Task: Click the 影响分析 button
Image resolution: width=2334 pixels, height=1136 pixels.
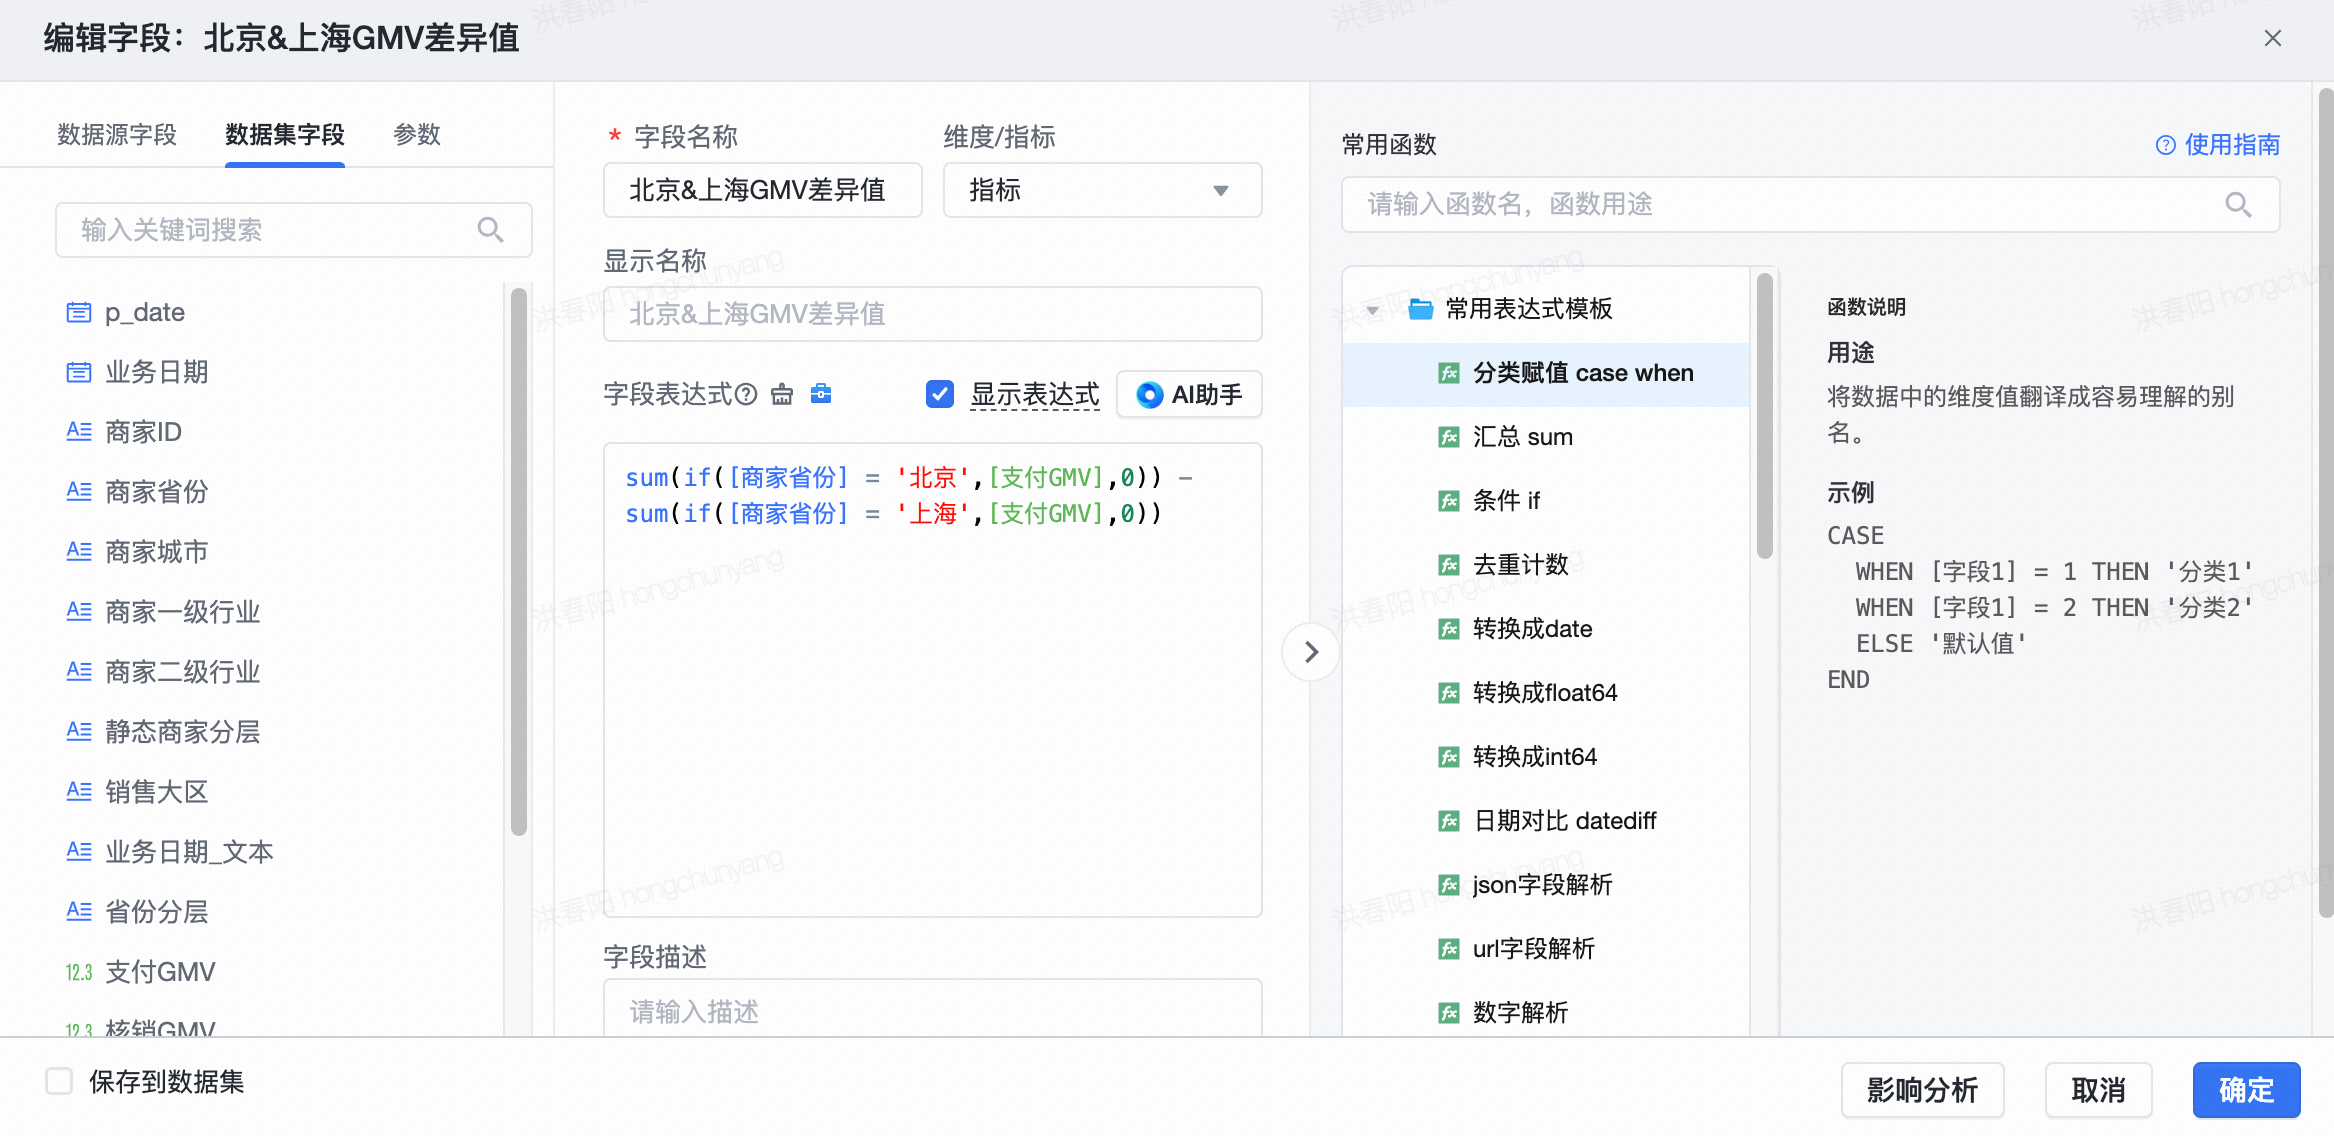Action: (1922, 1089)
